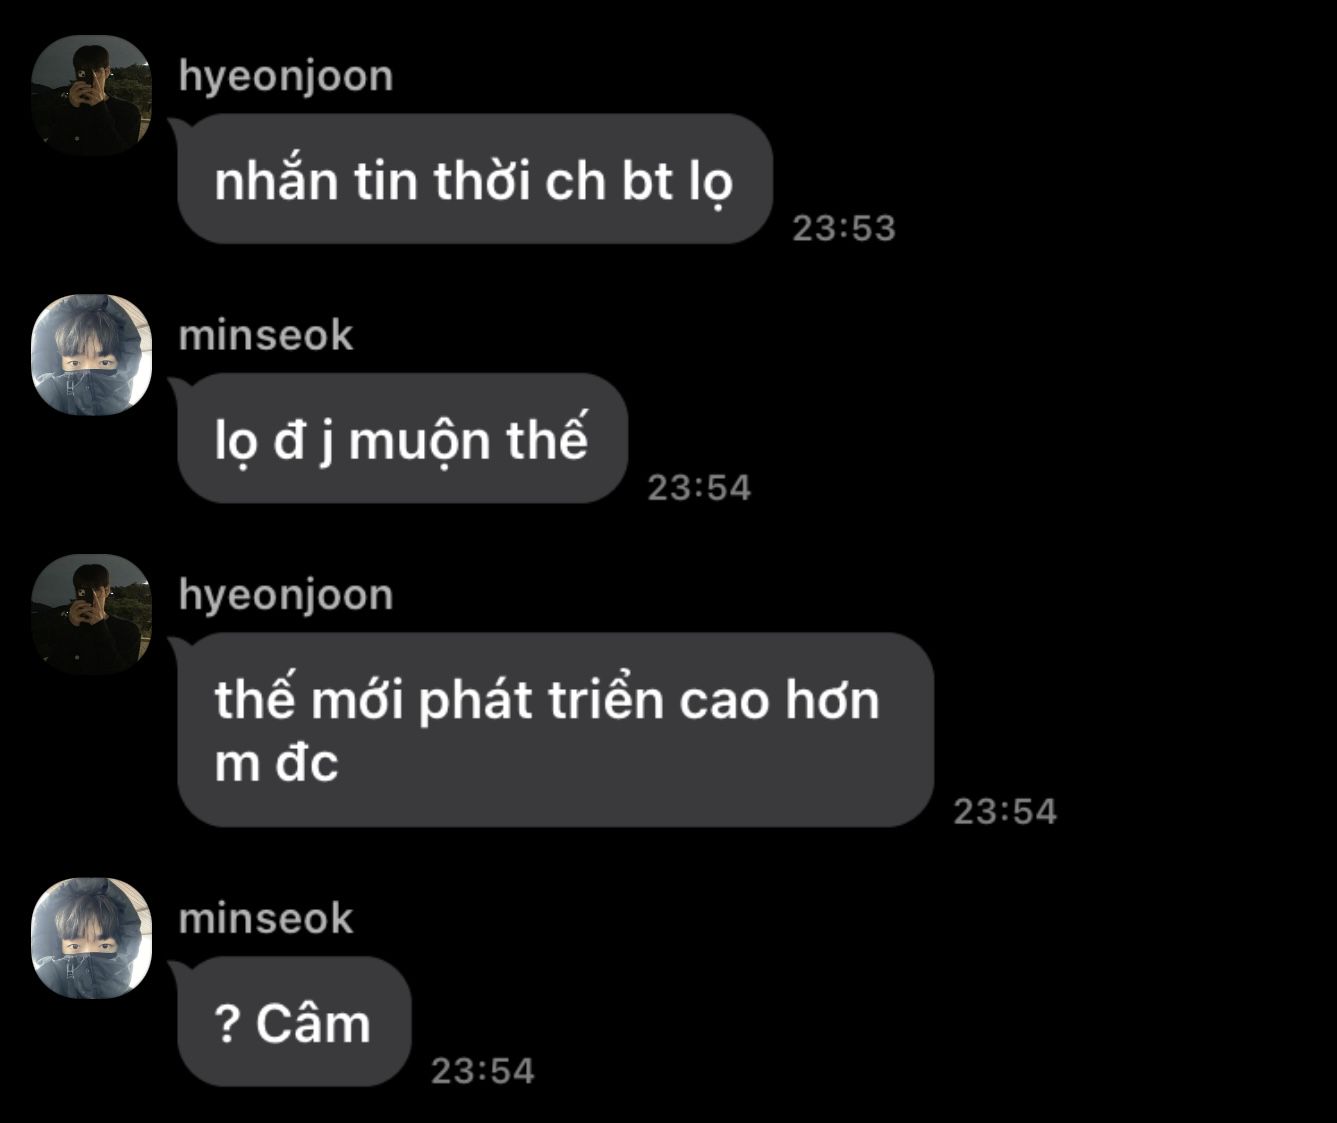Image resolution: width=1337 pixels, height=1123 pixels.
Task: Click the 23:53 timestamp
Action: pos(844,228)
